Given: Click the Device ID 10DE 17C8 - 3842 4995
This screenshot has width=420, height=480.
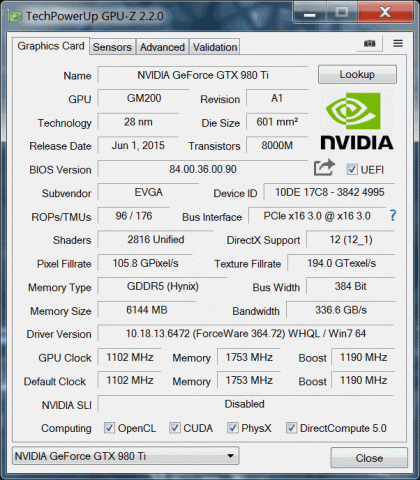Looking at the screenshot, I should coord(329,192).
